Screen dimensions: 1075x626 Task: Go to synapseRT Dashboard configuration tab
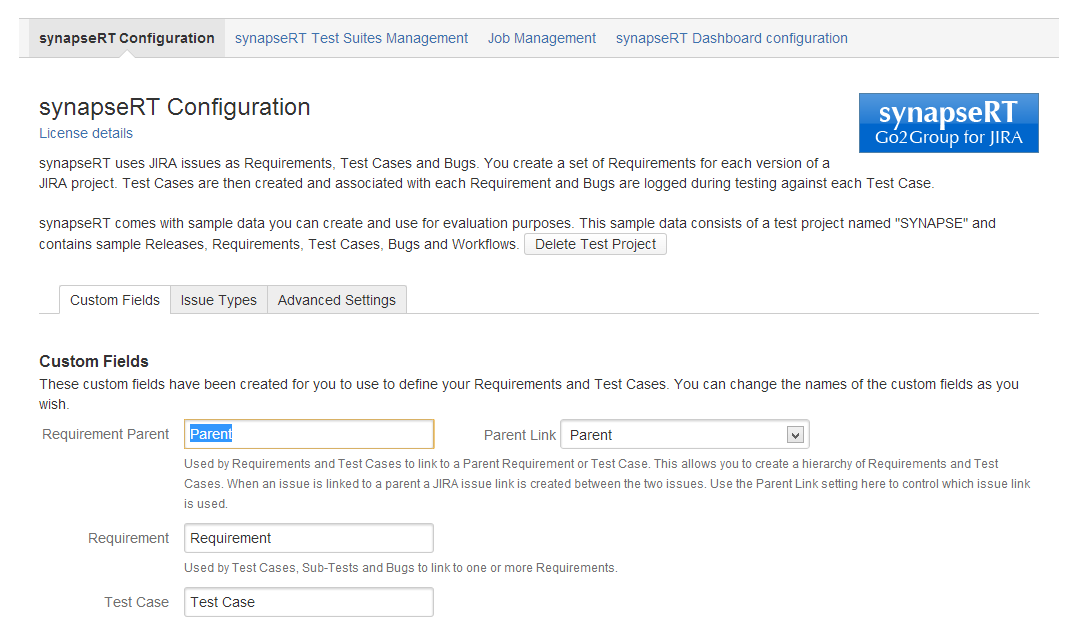click(731, 38)
